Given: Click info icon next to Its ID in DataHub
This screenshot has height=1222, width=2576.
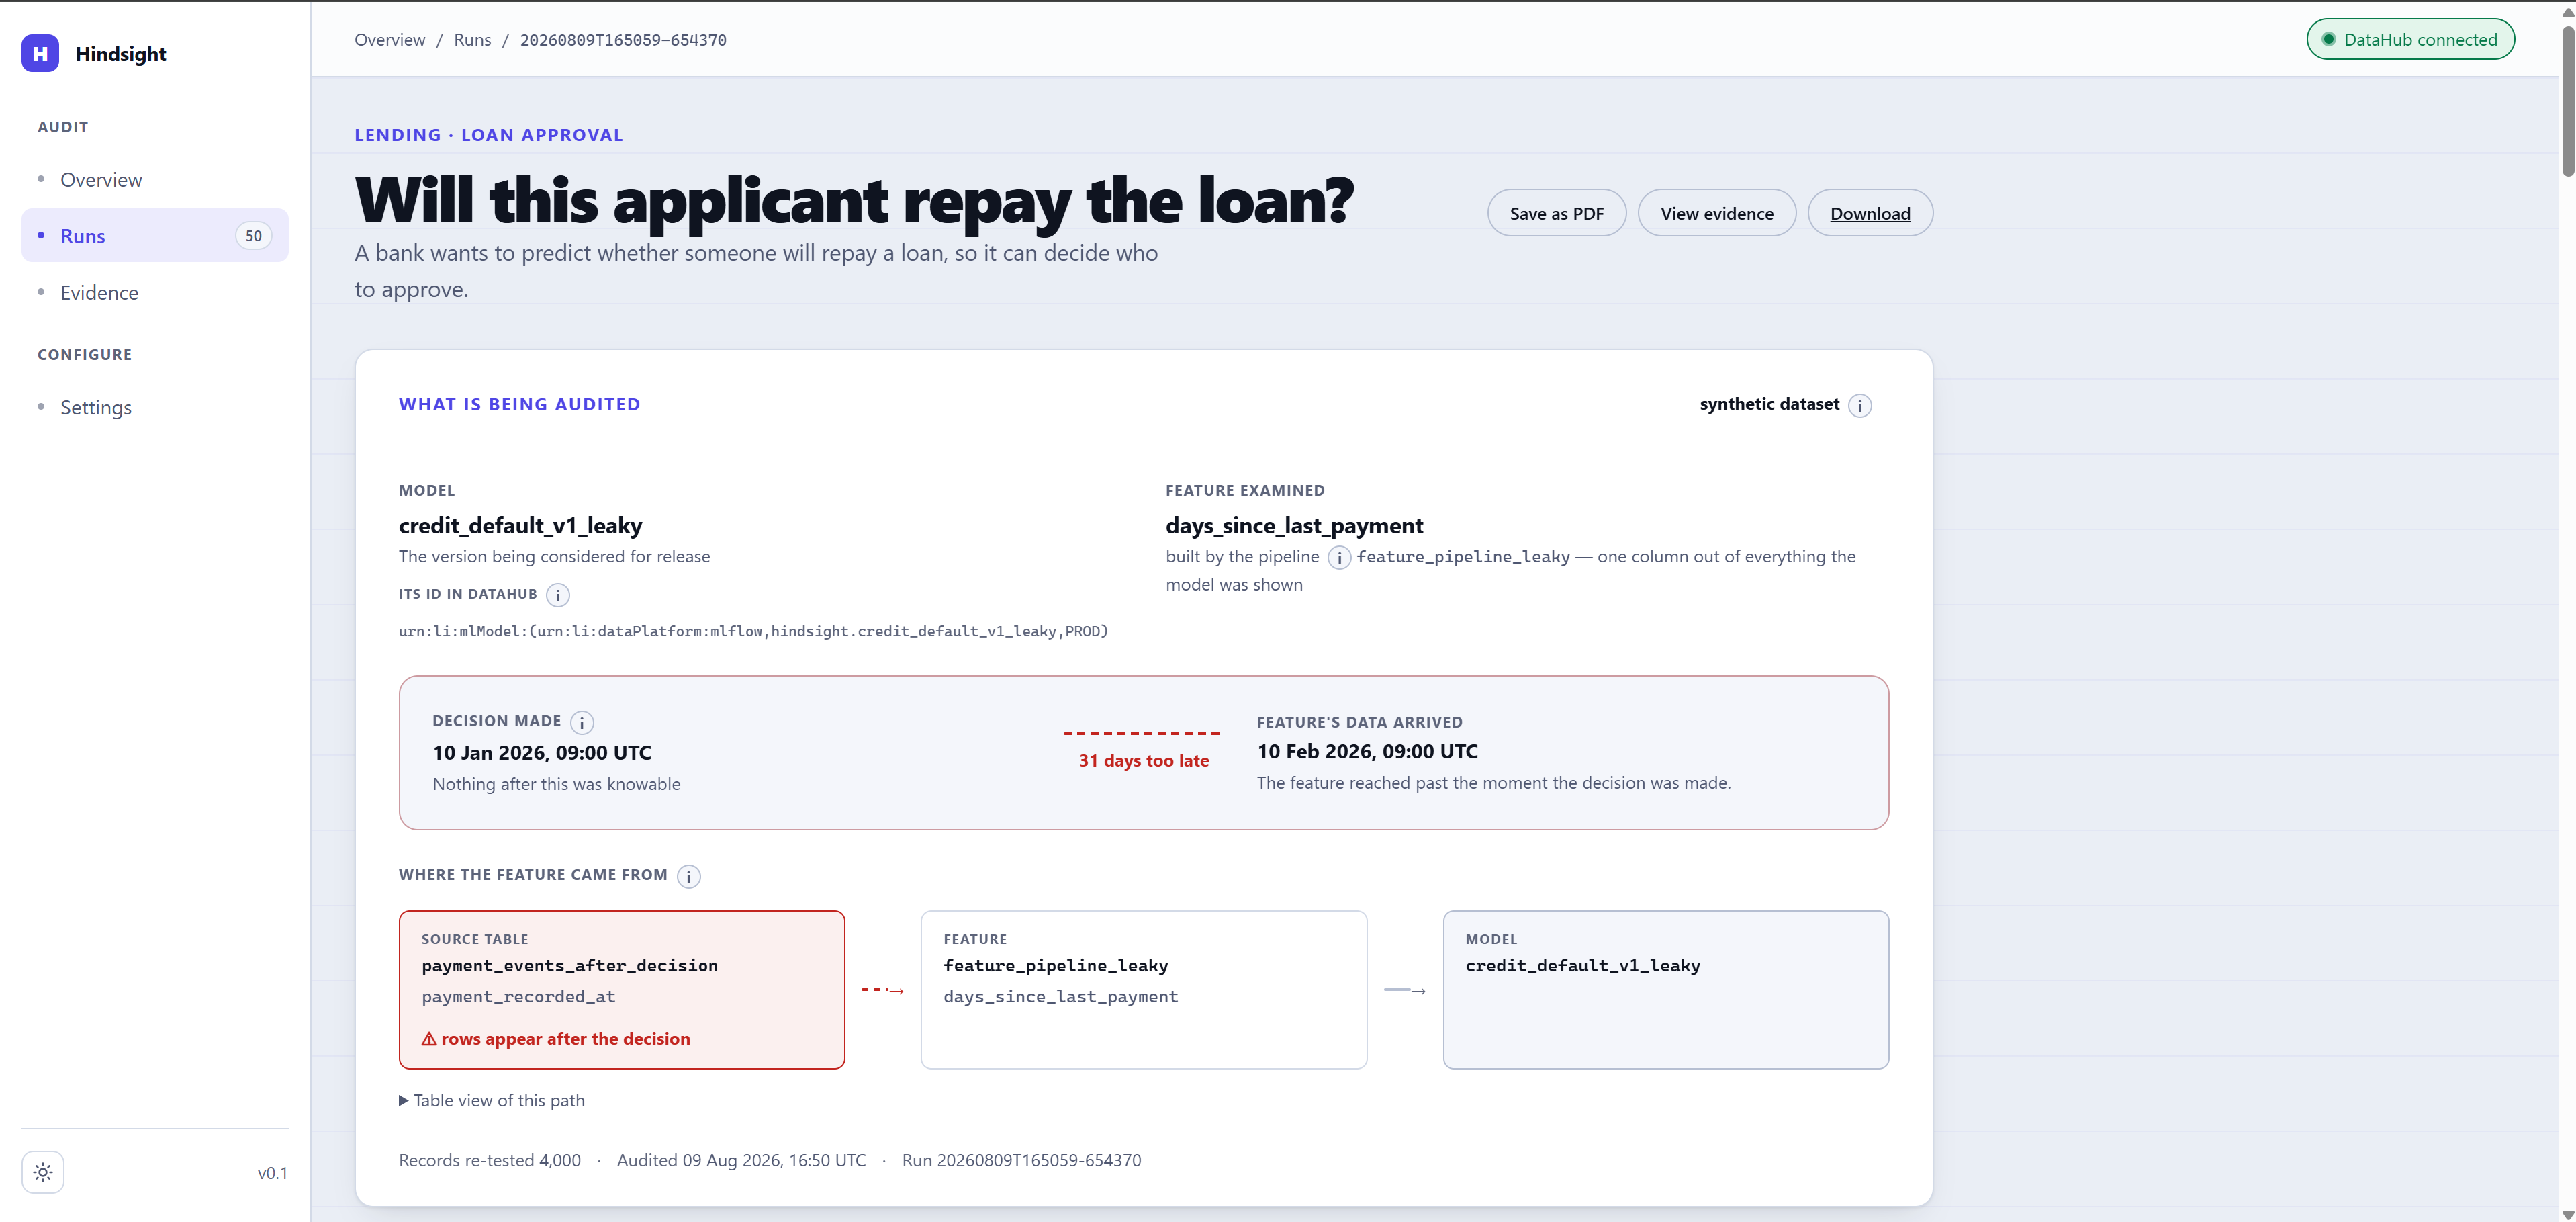Looking at the screenshot, I should pyautogui.click(x=558, y=595).
